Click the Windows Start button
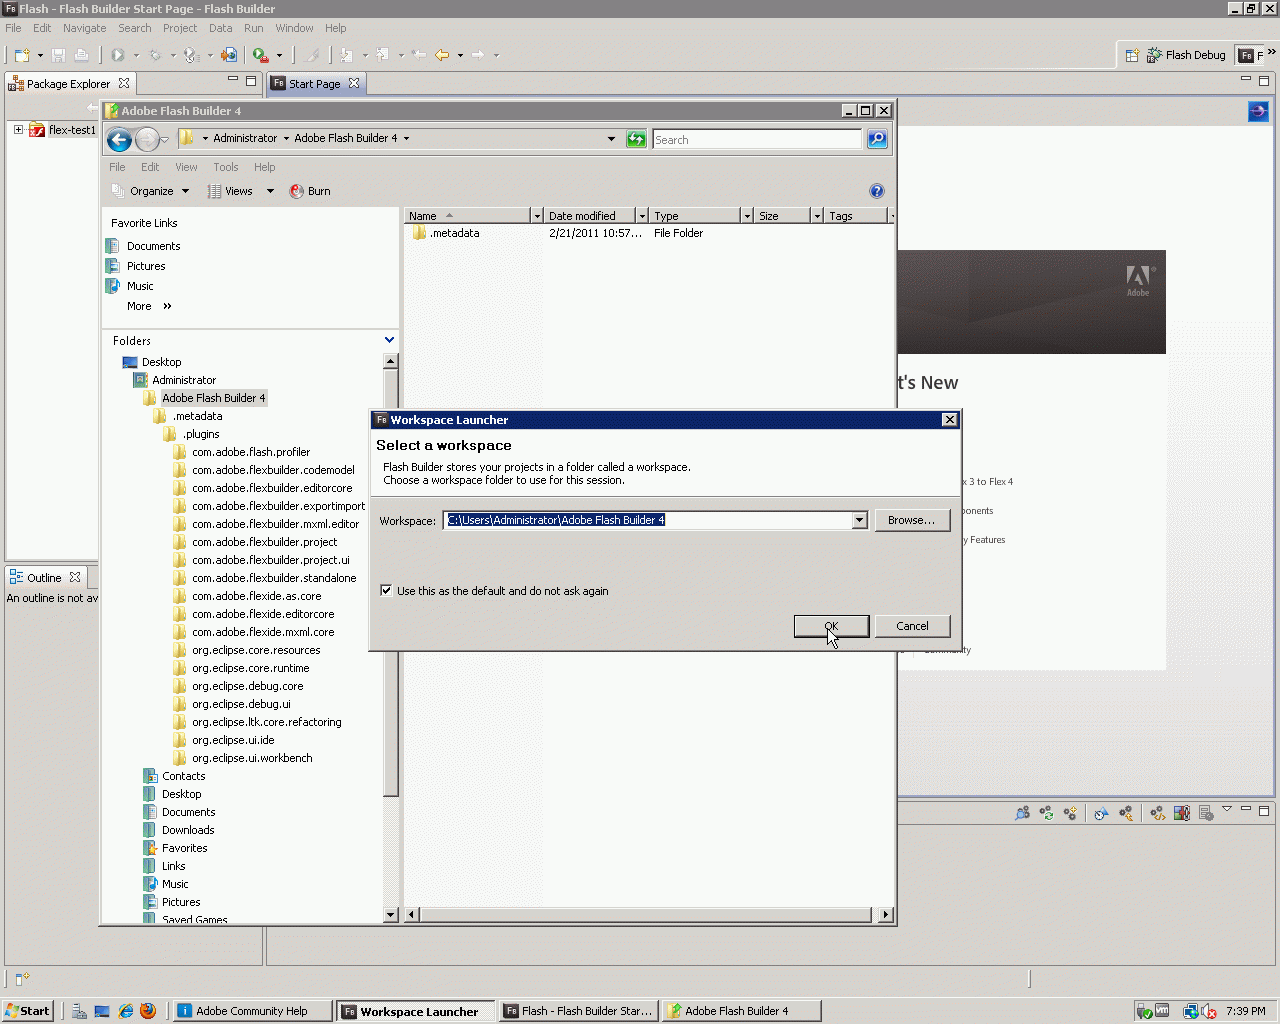This screenshot has height=1024, width=1280. (x=28, y=1011)
